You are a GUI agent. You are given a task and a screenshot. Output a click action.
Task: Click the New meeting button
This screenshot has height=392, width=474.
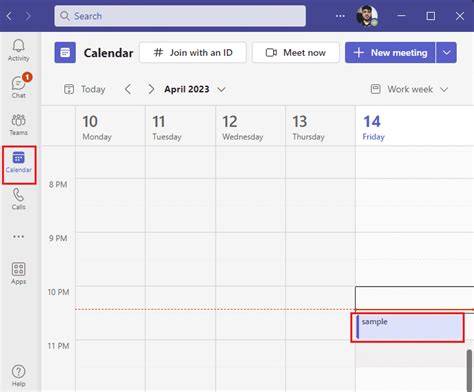390,52
